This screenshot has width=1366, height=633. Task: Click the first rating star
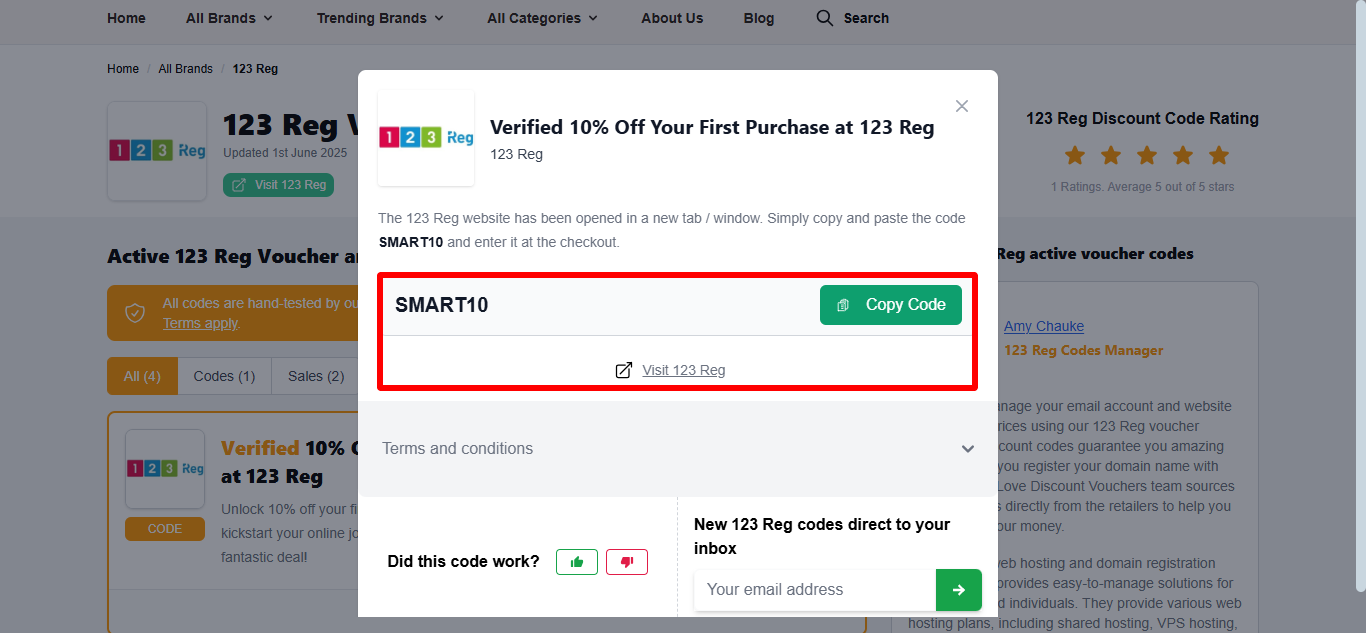point(1075,155)
